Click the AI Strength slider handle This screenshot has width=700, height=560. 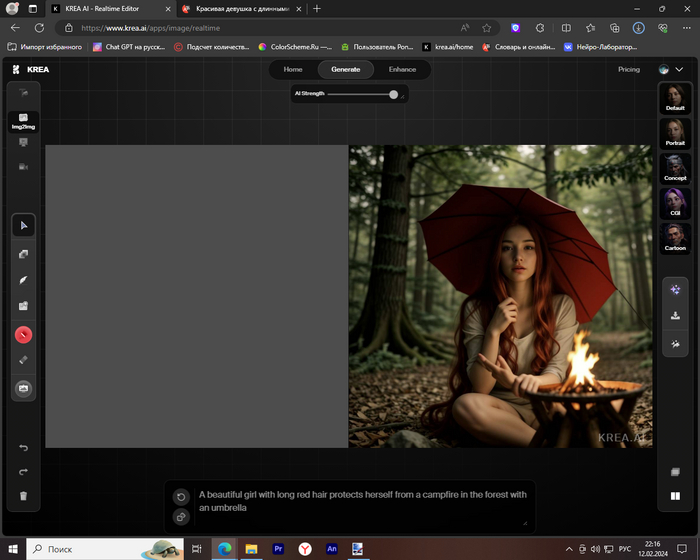click(393, 94)
